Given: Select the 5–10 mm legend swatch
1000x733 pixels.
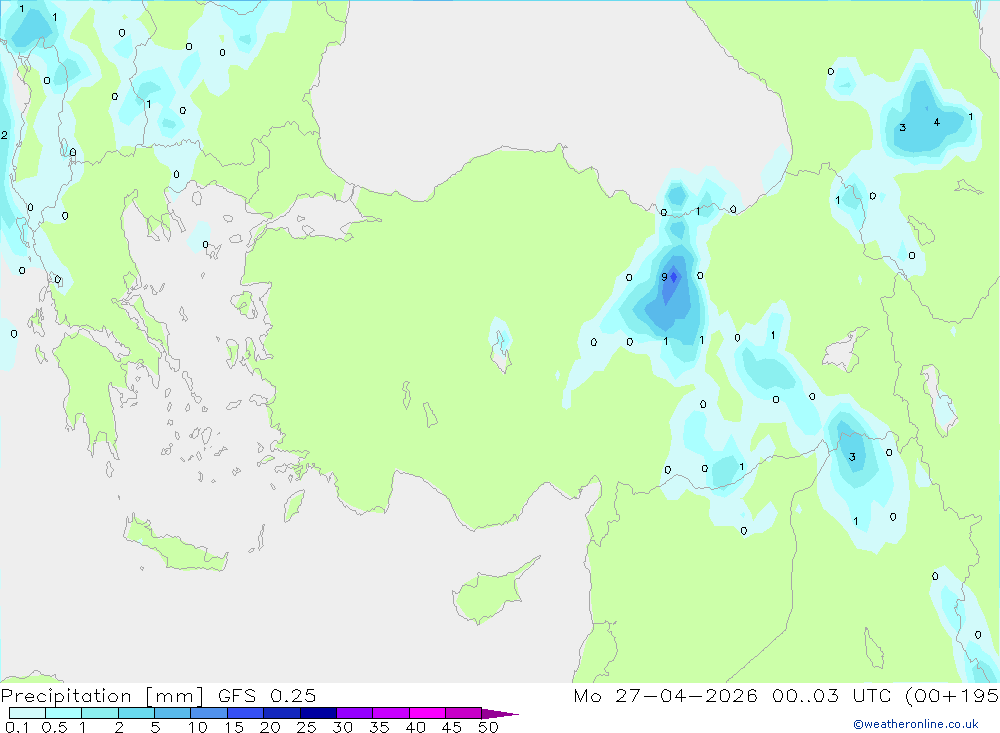Looking at the screenshot, I should coord(172,713).
